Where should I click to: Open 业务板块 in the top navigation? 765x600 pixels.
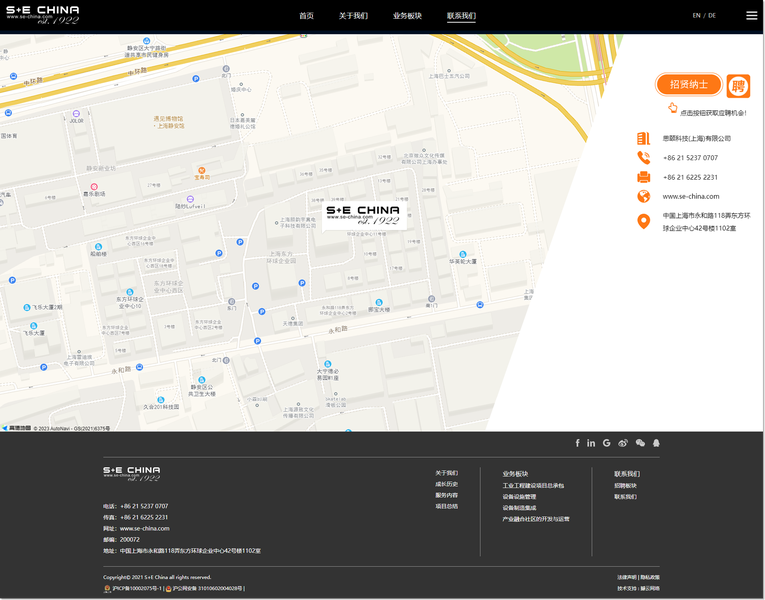point(407,16)
